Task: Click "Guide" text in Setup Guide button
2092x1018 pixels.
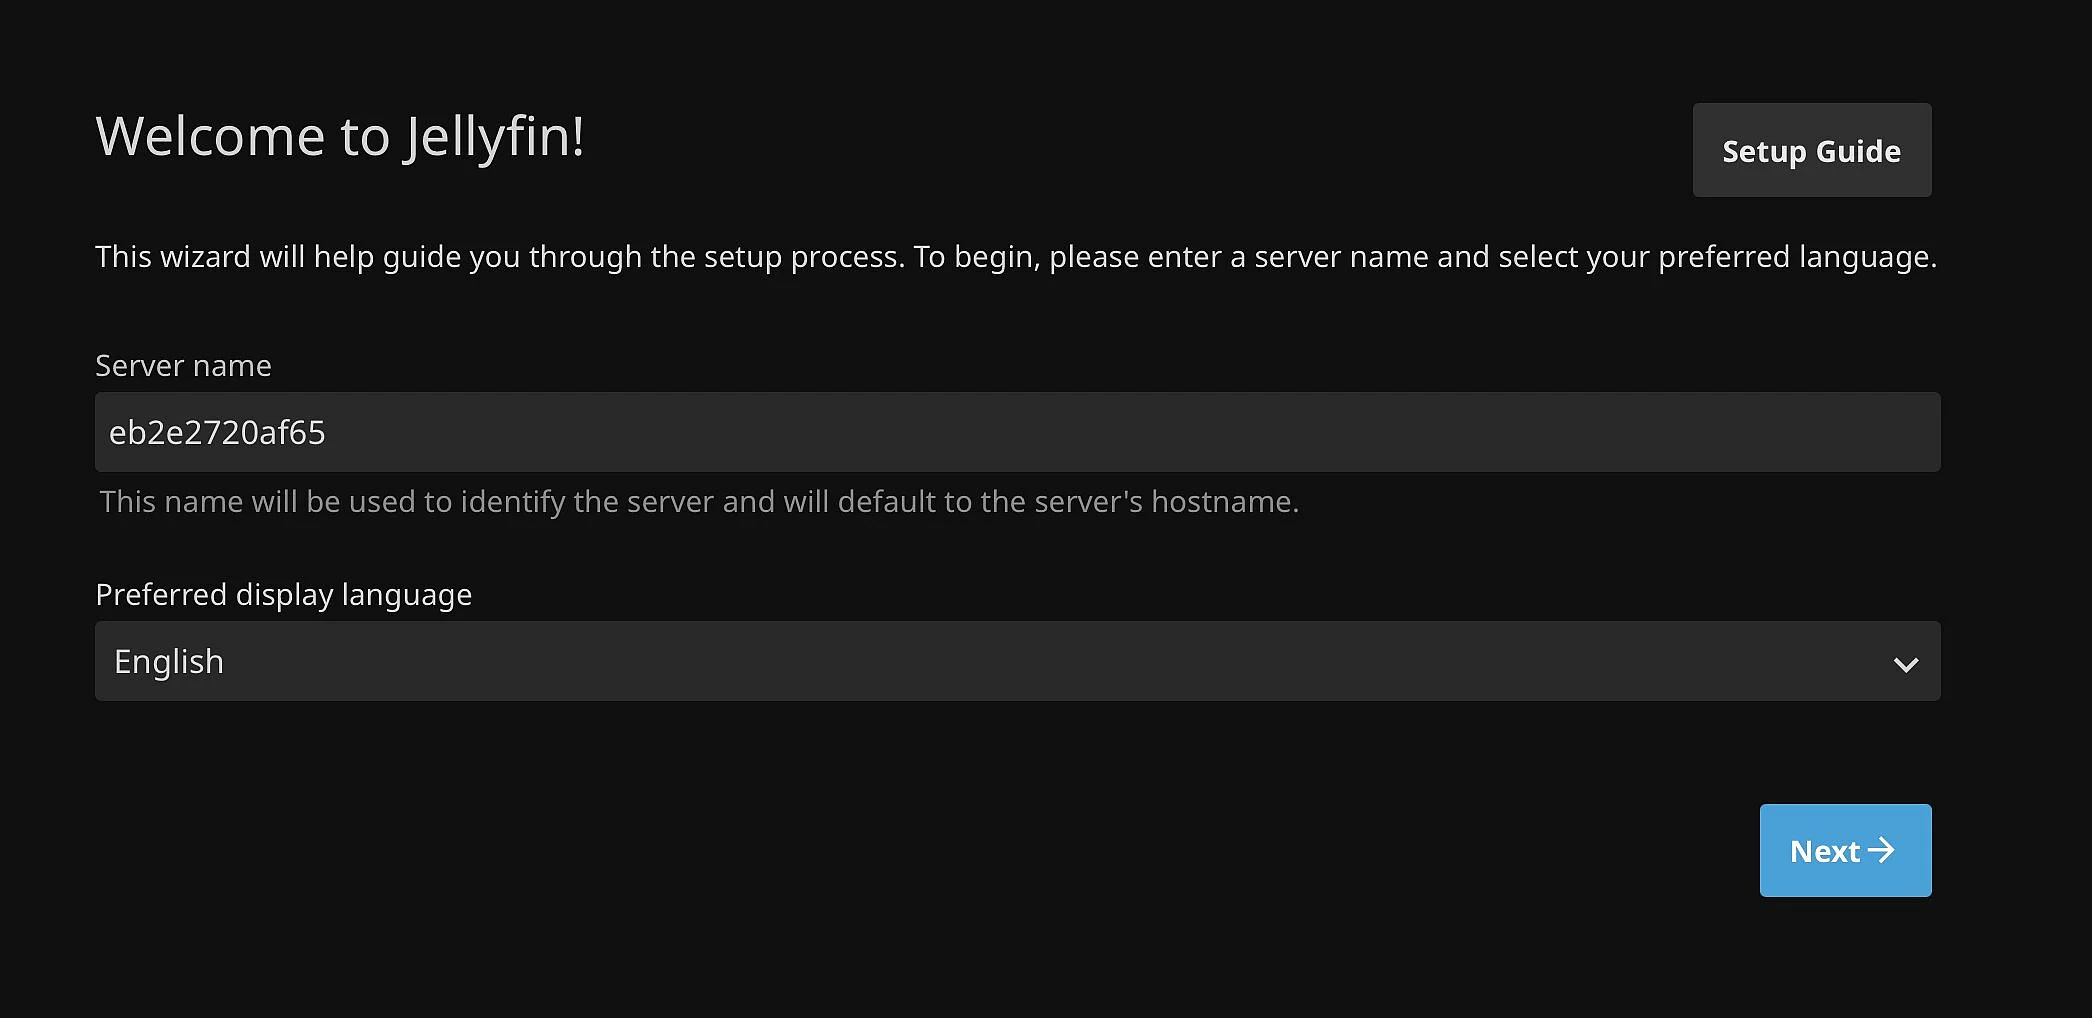Action: coord(1858,151)
